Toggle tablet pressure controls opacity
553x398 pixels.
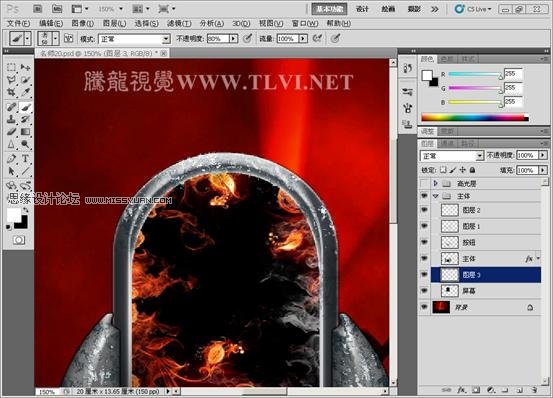[248, 38]
